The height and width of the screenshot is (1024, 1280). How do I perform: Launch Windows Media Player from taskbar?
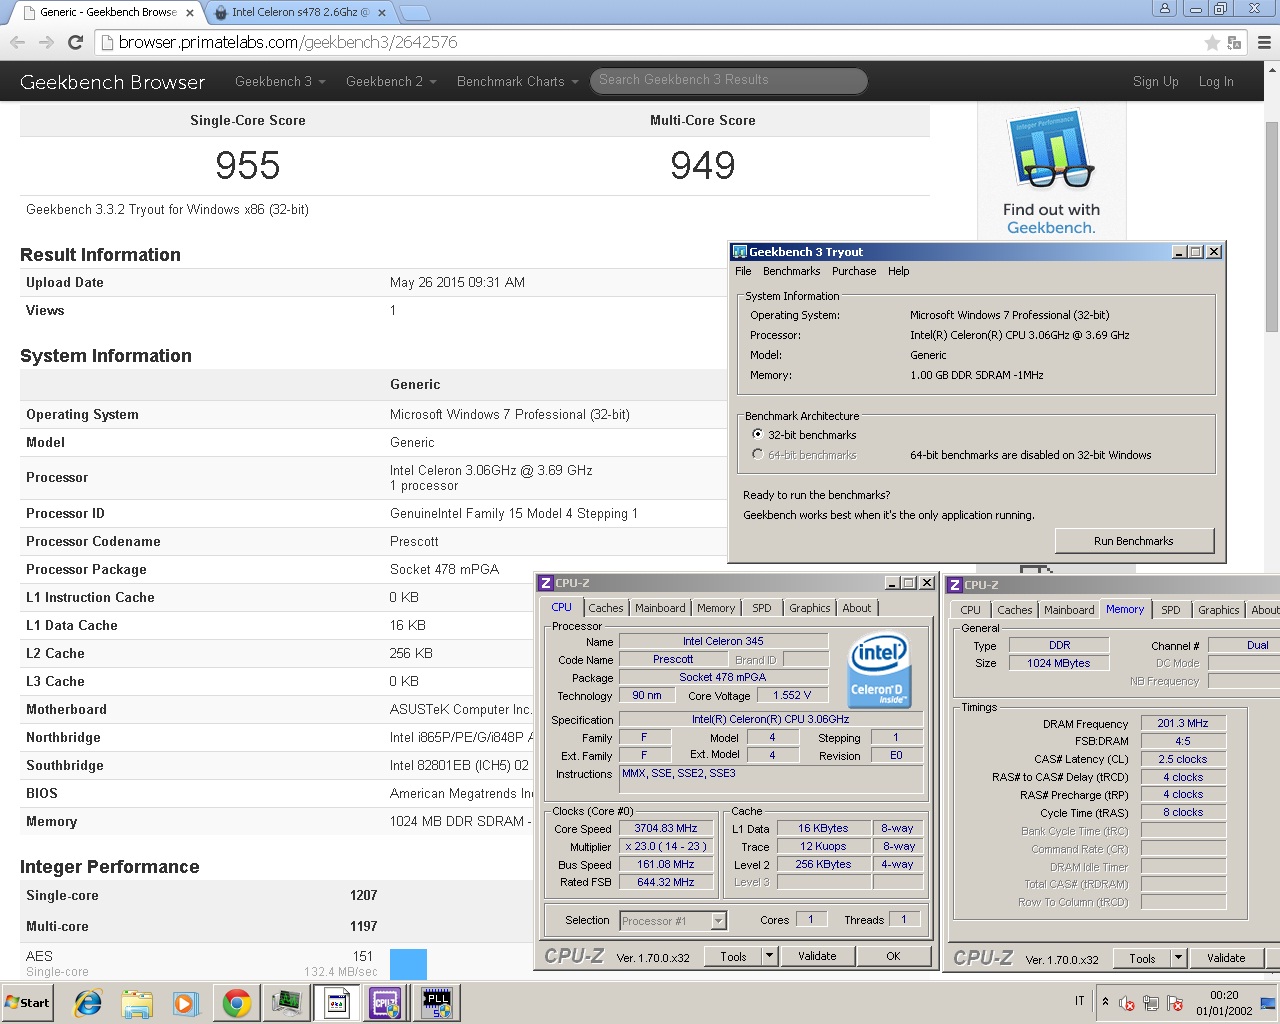(186, 1003)
